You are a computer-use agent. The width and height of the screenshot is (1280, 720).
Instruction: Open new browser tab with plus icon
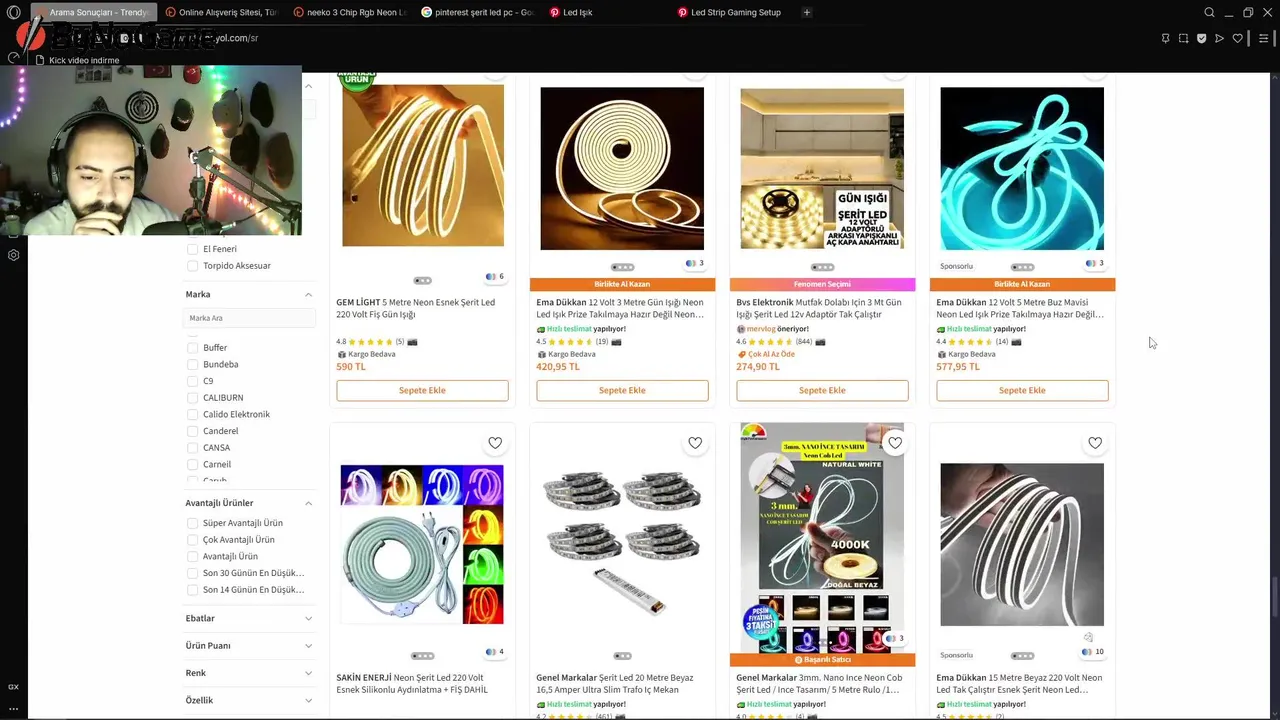click(807, 12)
